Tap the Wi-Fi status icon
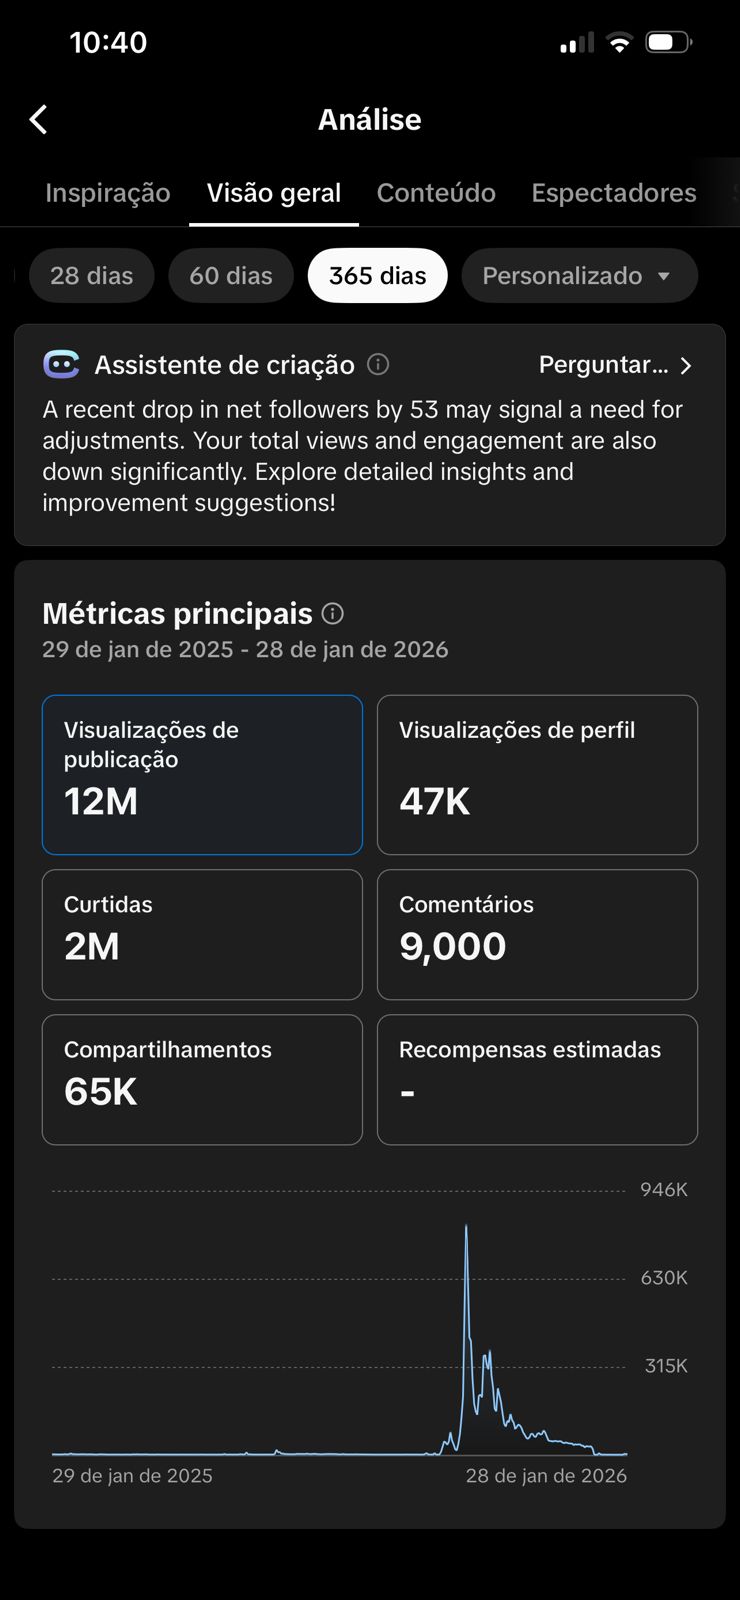This screenshot has height=1600, width=740. click(x=620, y=43)
